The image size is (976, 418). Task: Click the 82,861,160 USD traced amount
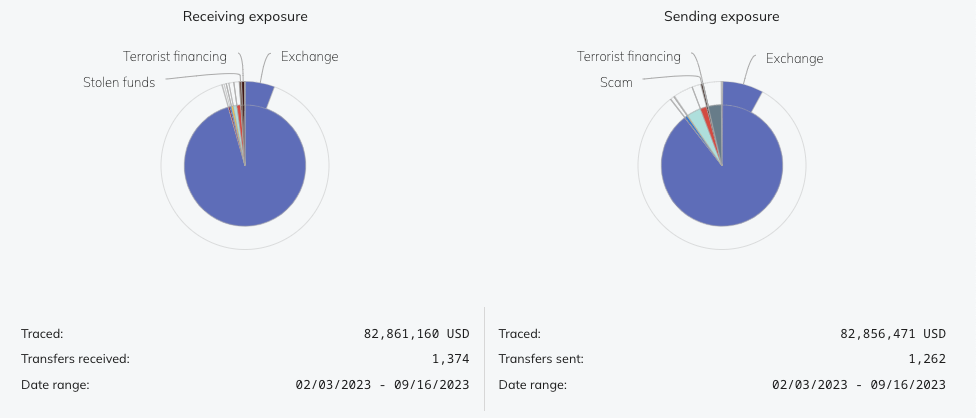click(416, 334)
